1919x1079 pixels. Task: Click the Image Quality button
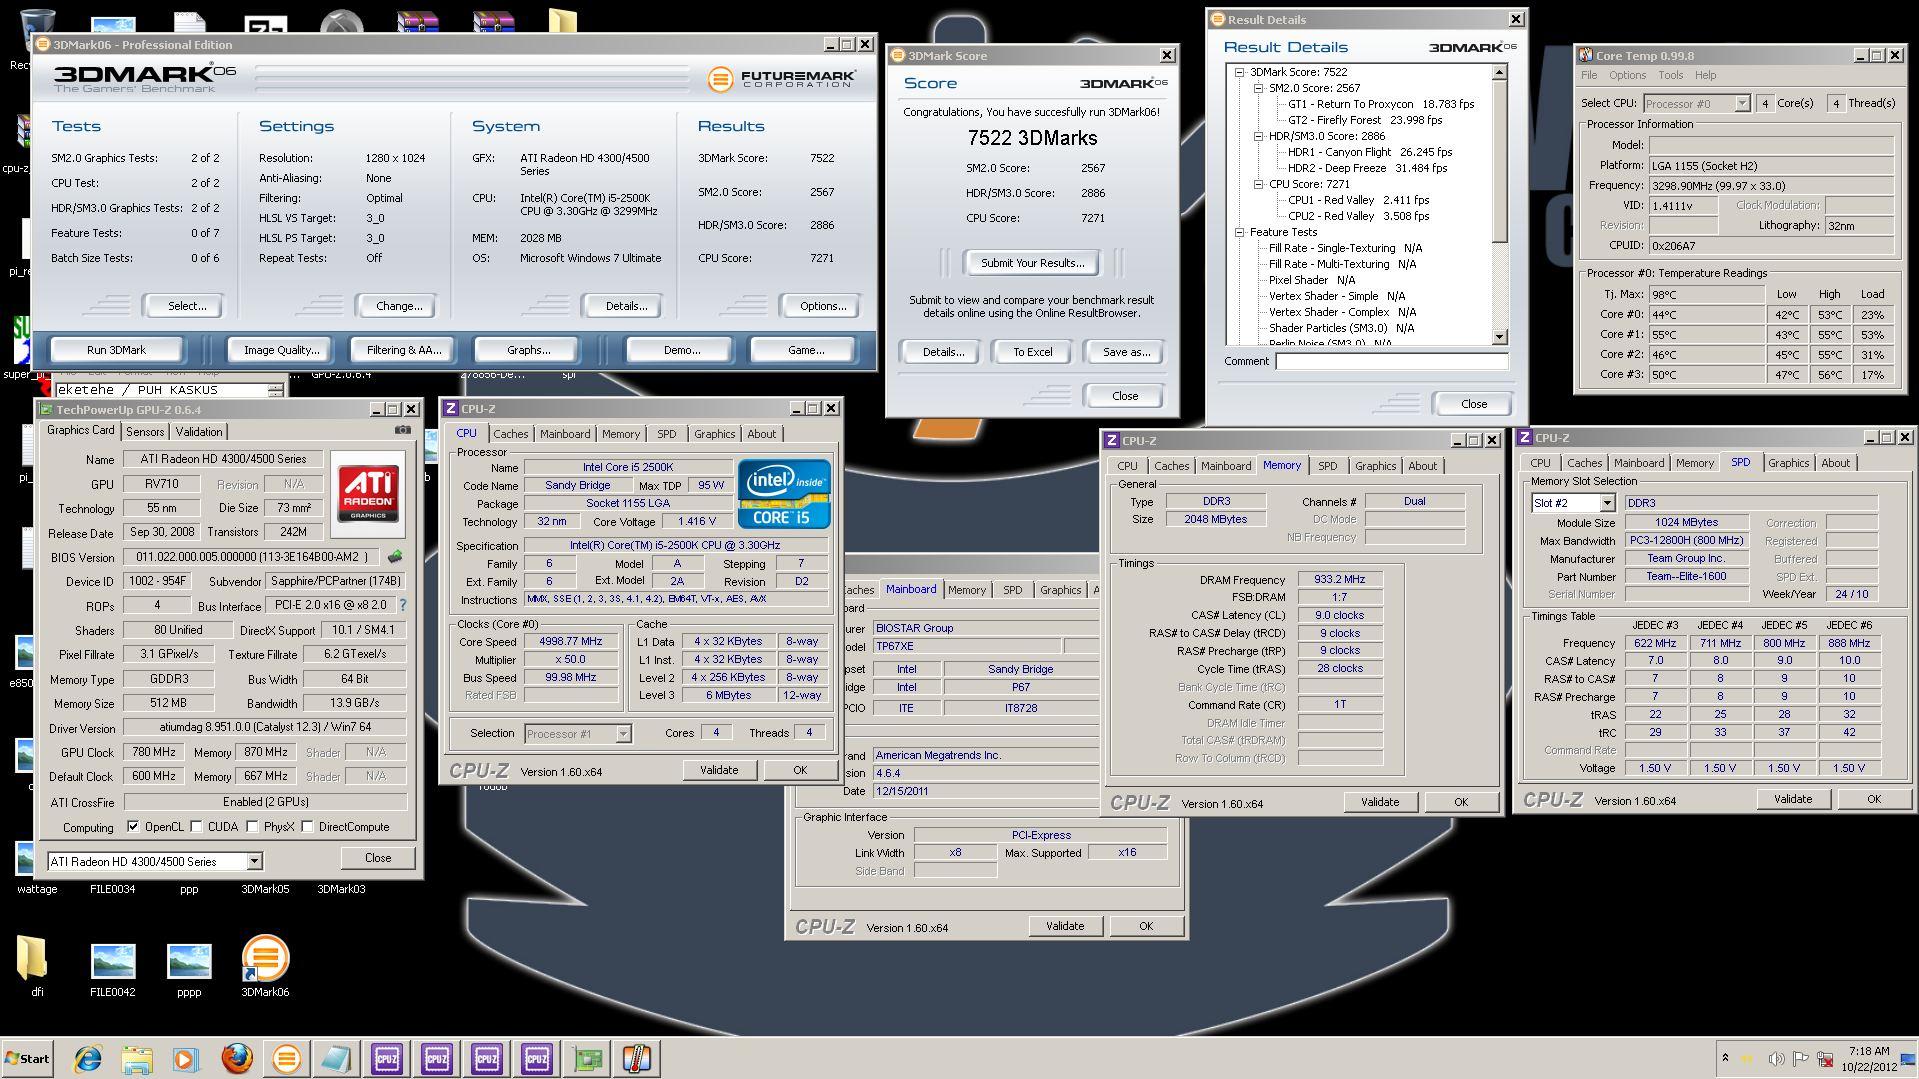click(281, 350)
